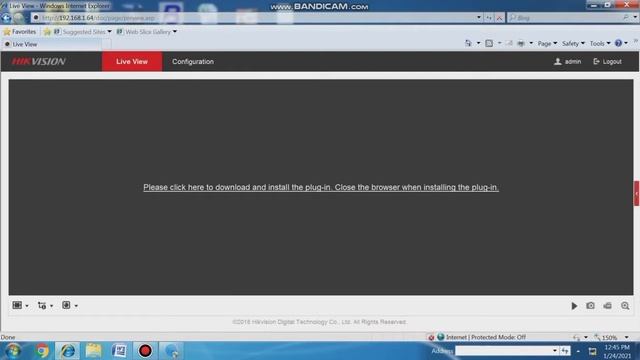Click Internet Explorer taskbar icon
Image resolution: width=640 pixels, height=360 pixels.
click(x=68, y=351)
